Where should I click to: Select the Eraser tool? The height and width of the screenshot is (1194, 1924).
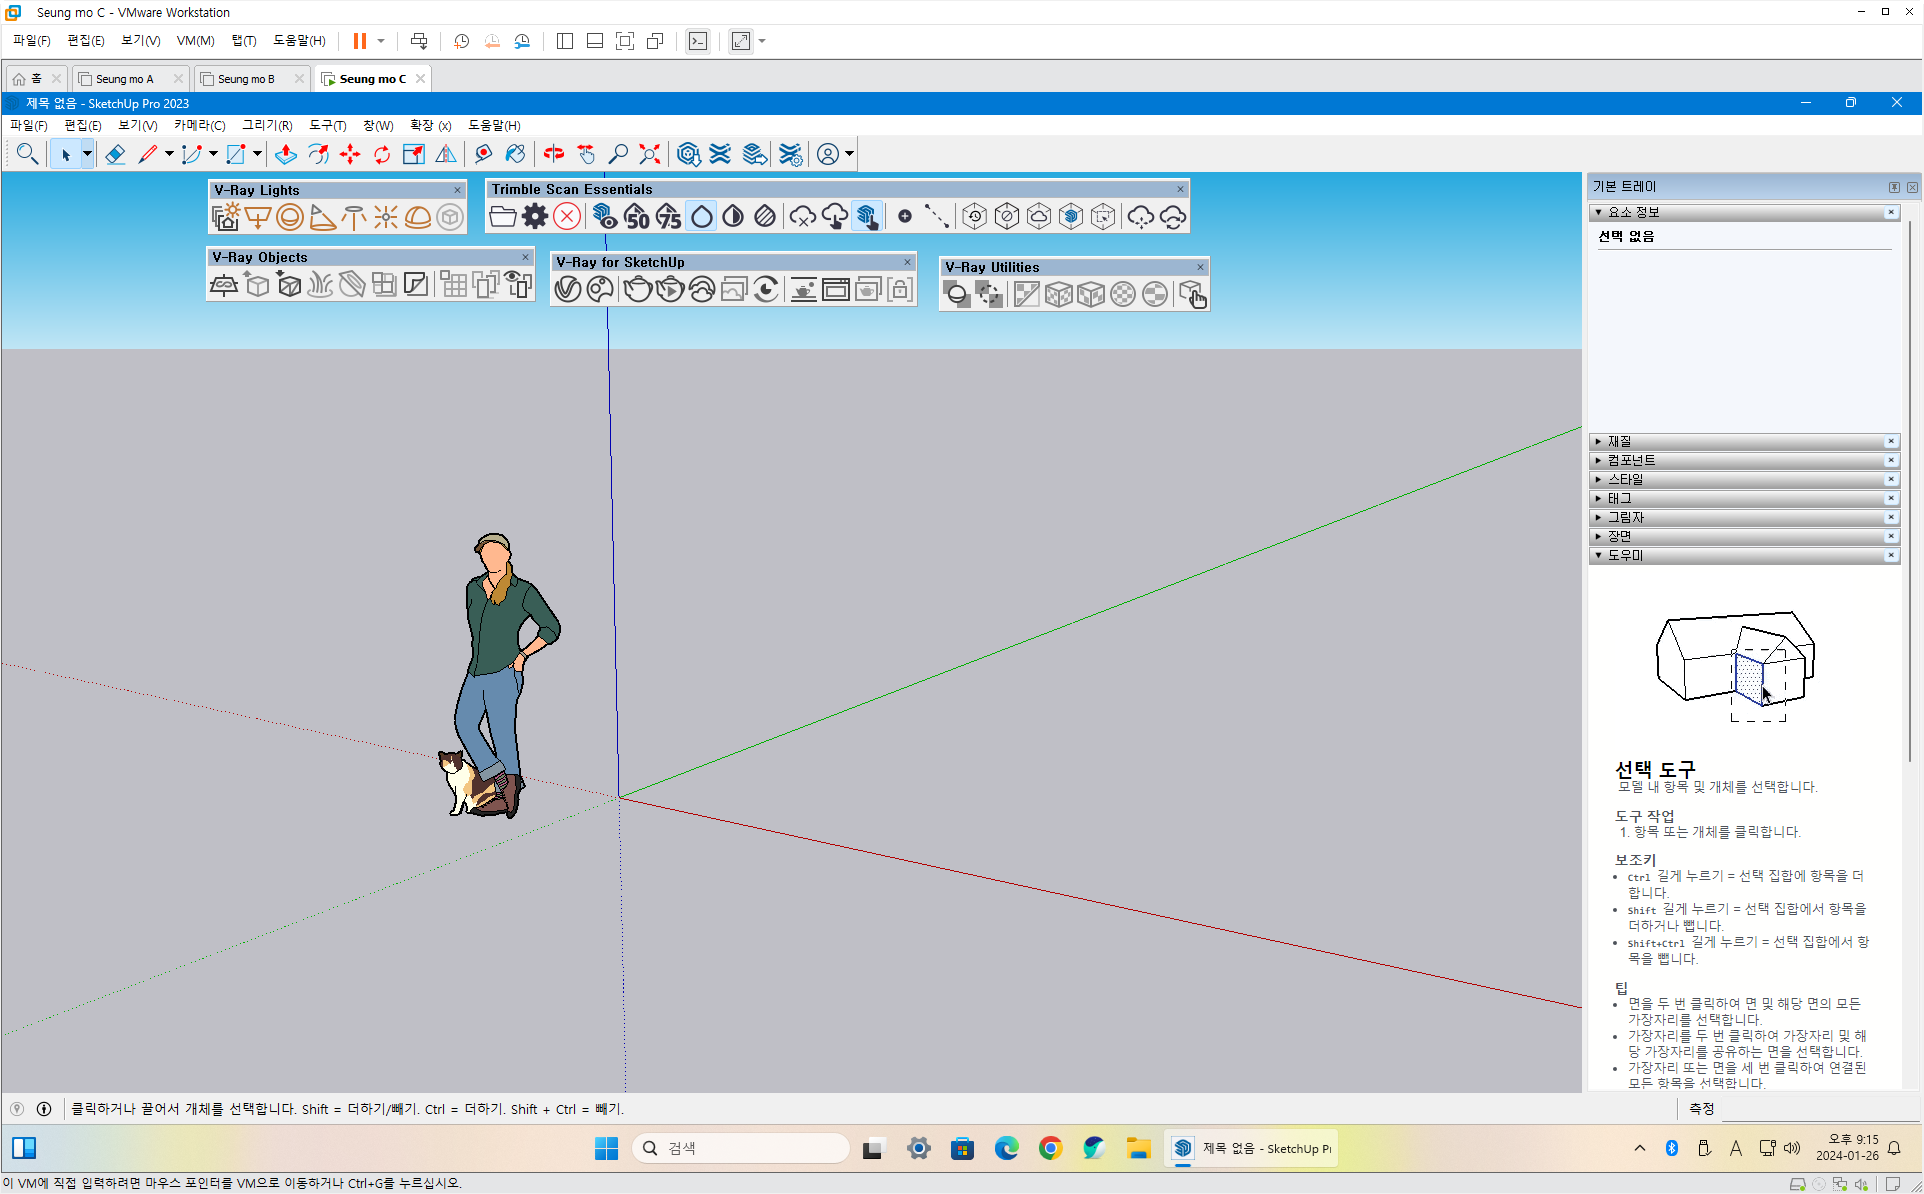pos(115,154)
